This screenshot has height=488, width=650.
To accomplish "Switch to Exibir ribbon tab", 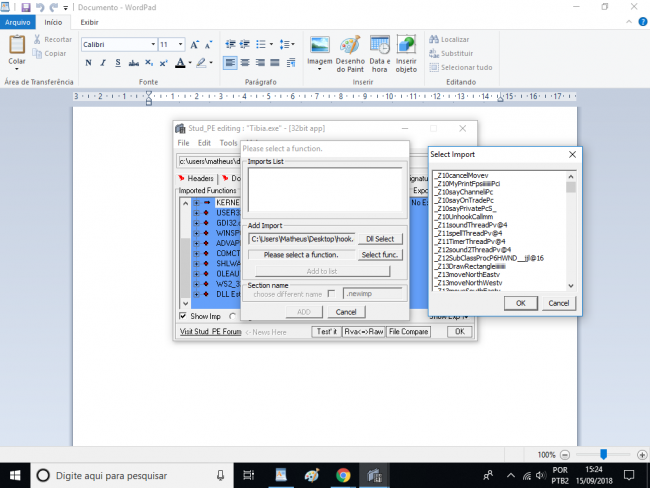I will [x=89, y=22].
